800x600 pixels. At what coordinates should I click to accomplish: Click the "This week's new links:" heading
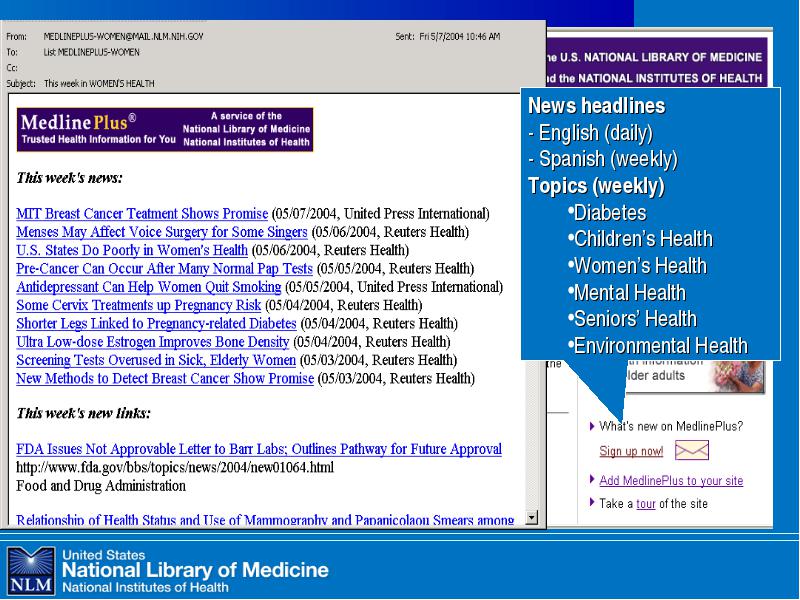[x=84, y=413]
